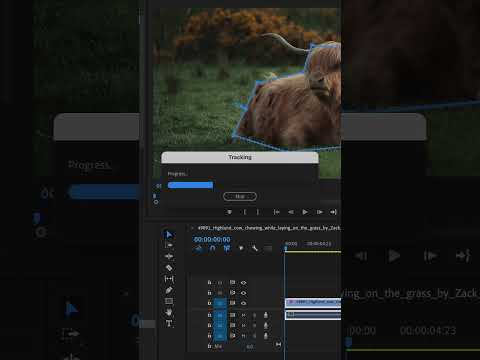The image size is (480, 360).
Task: Click the playhead timecode 00:00:00:00
Action: (x=212, y=239)
